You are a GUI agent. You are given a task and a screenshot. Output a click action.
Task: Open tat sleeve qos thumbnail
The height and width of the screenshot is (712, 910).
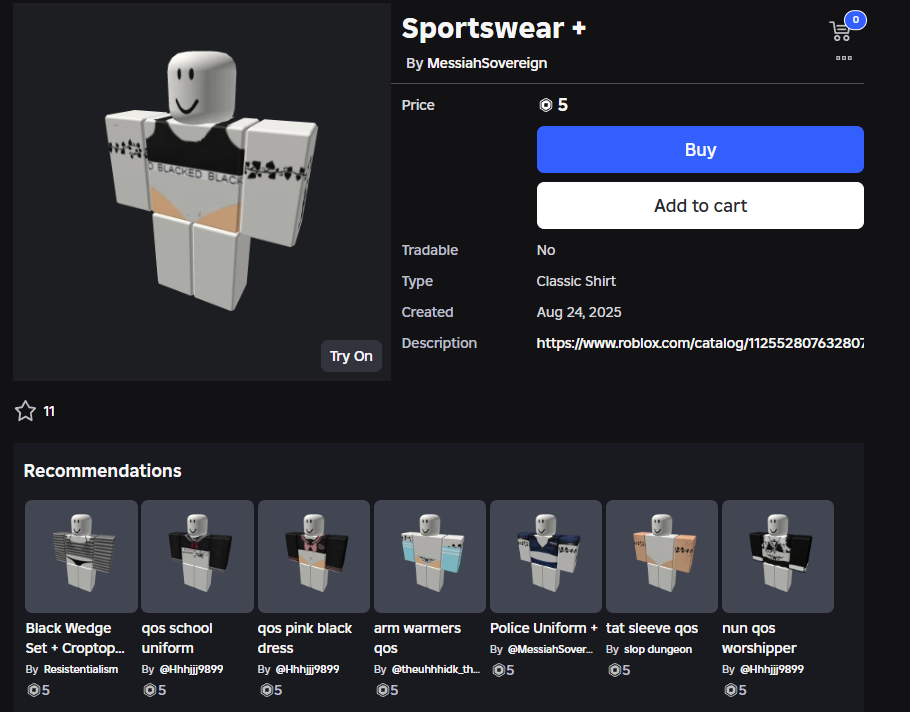(662, 556)
